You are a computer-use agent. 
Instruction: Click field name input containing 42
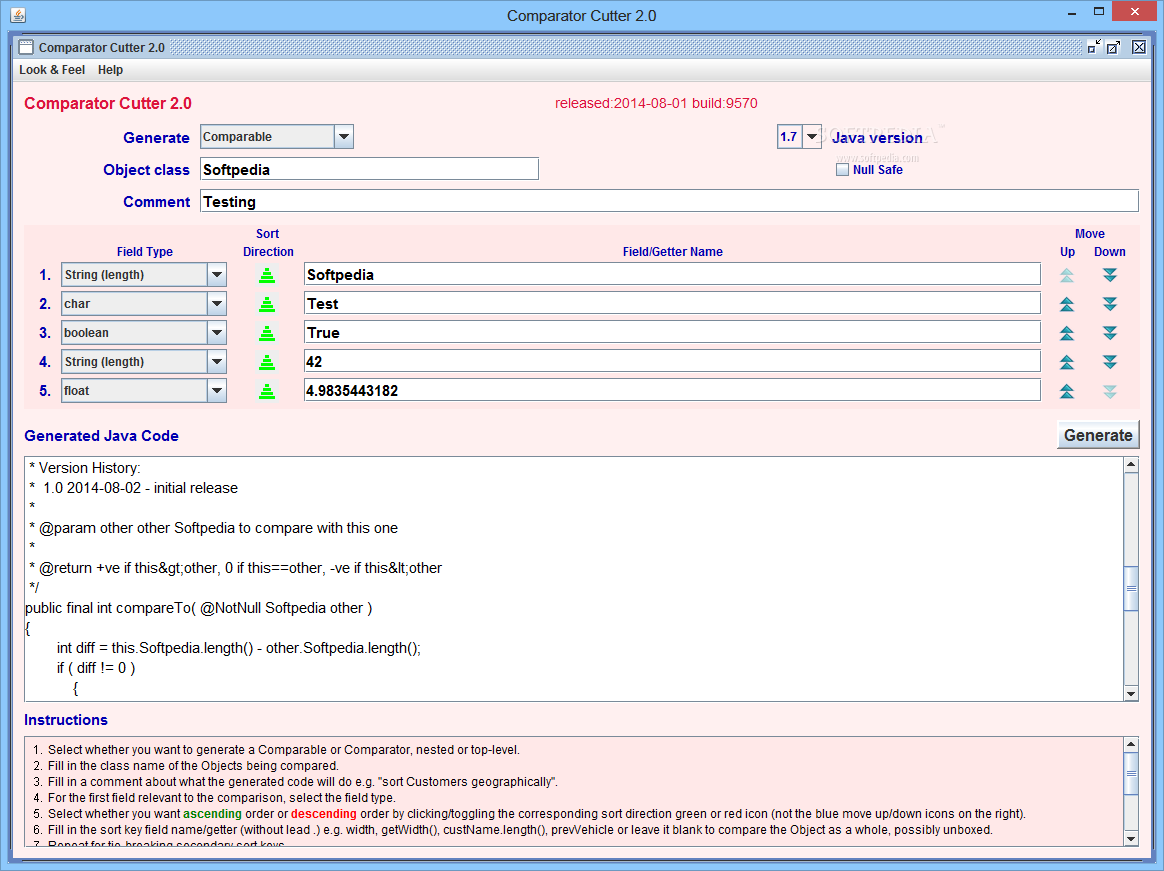coord(672,362)
